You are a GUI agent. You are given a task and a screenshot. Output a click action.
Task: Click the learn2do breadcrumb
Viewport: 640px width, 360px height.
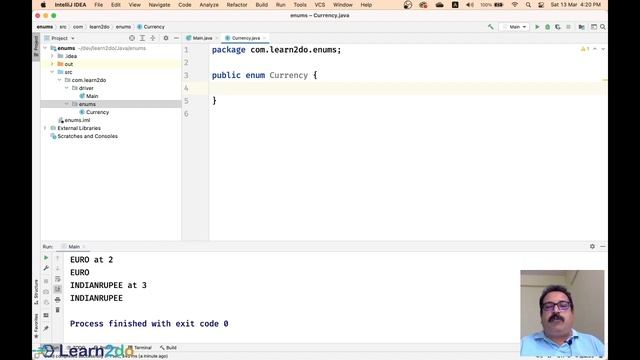click(99, 27)
